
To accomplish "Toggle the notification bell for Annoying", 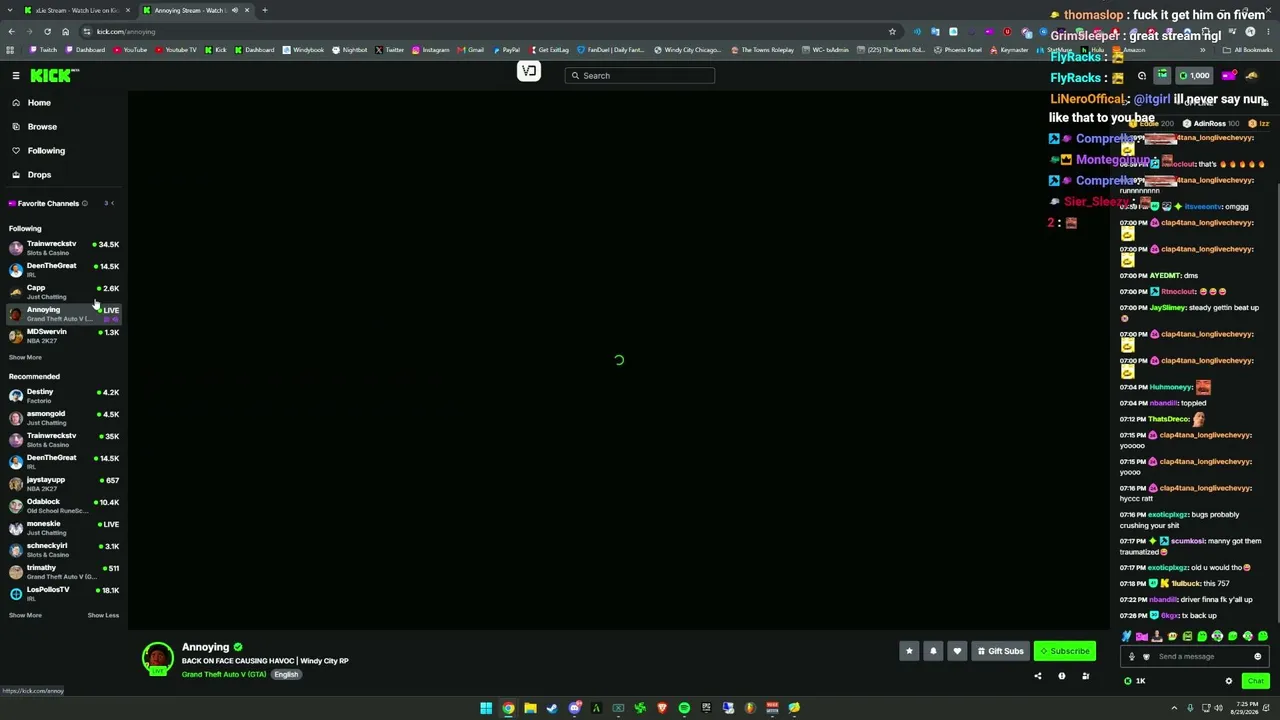I will click(933, 651).
